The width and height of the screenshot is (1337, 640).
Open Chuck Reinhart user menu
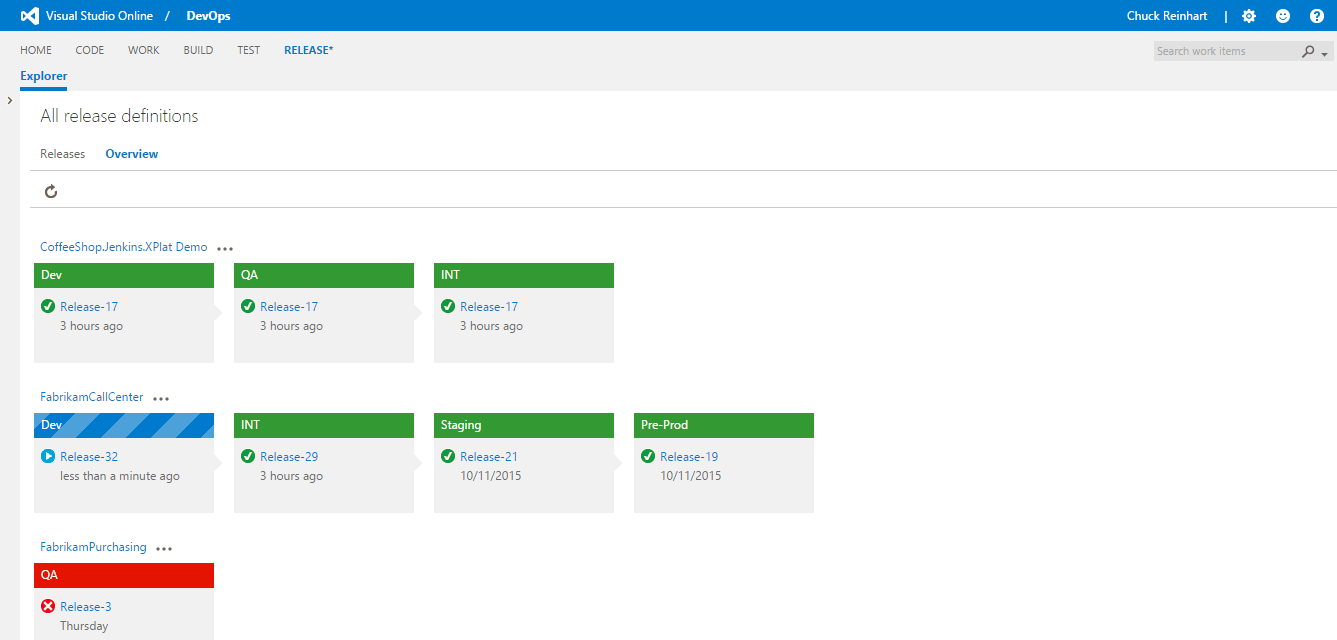click(1169, 16)
